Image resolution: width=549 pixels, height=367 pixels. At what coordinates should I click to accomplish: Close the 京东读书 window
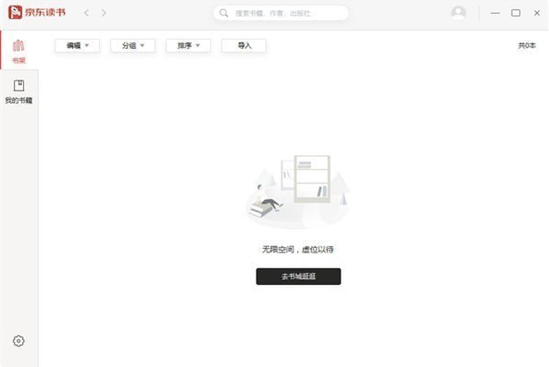click(x=537, y=13)
